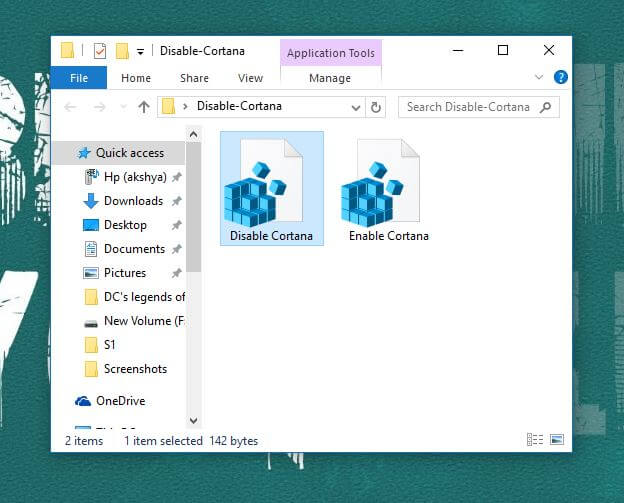Click the pin icon next to Desktop
The width and height of the screenshot is (624, 503).
177,225
